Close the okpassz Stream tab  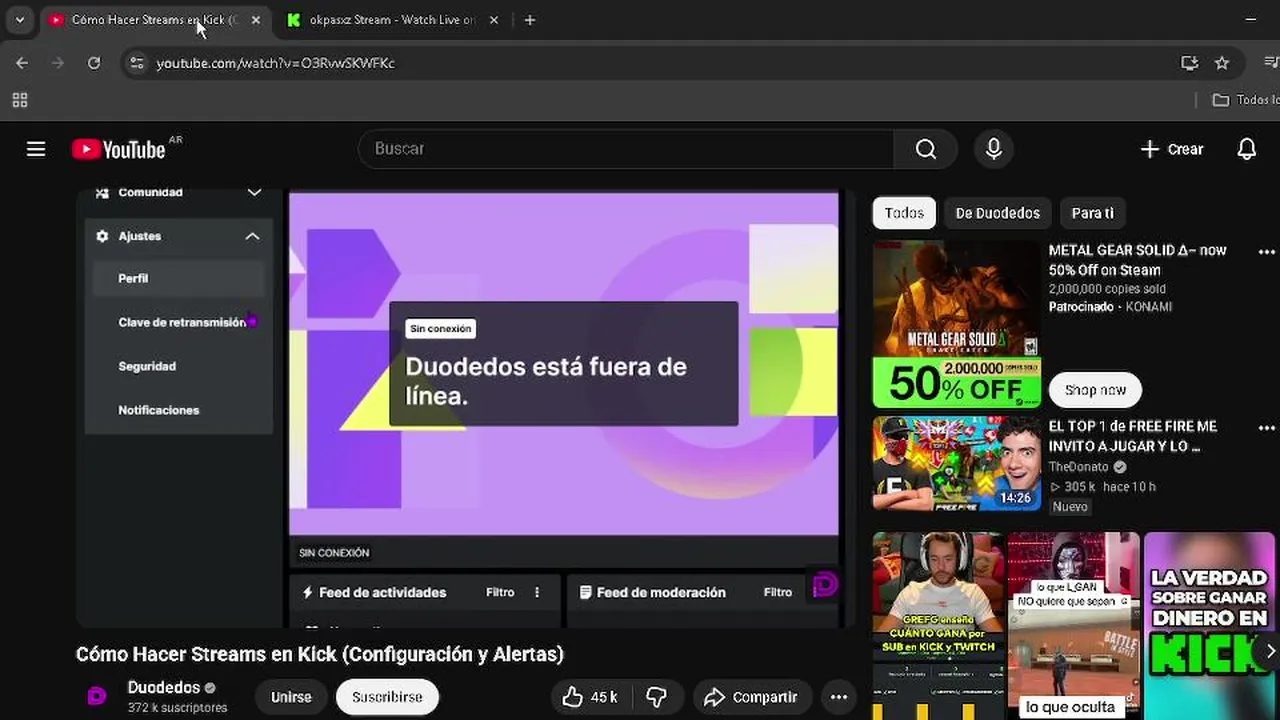493,20
